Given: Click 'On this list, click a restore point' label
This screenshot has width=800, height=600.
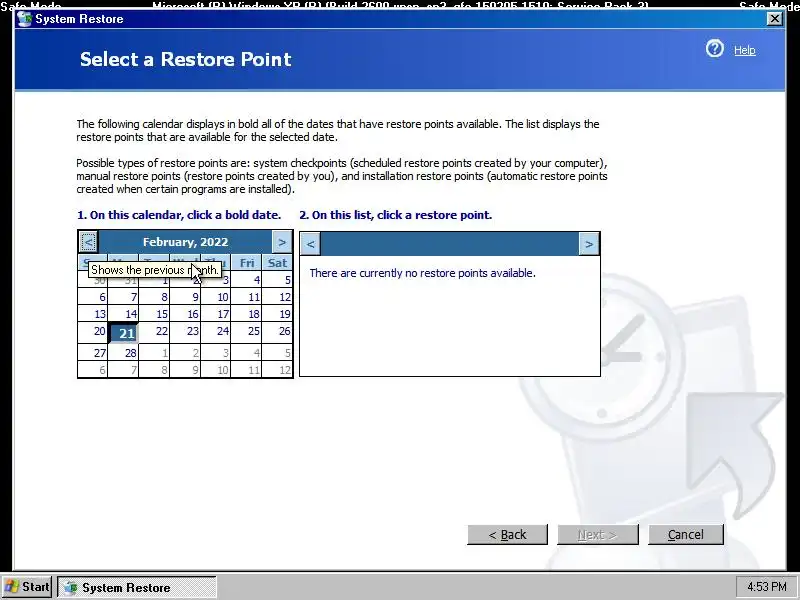Looking at the screenshot, I should coord(396,215).
